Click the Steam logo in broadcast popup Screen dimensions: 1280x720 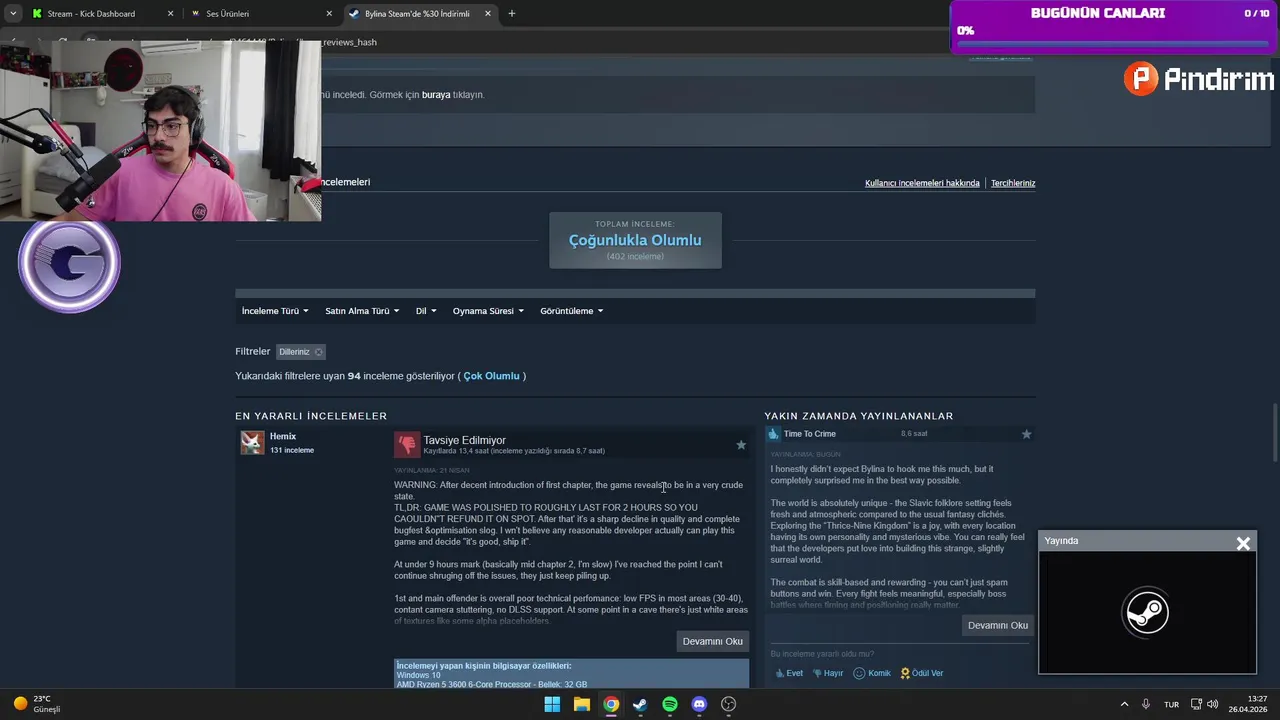[1147, 611]
